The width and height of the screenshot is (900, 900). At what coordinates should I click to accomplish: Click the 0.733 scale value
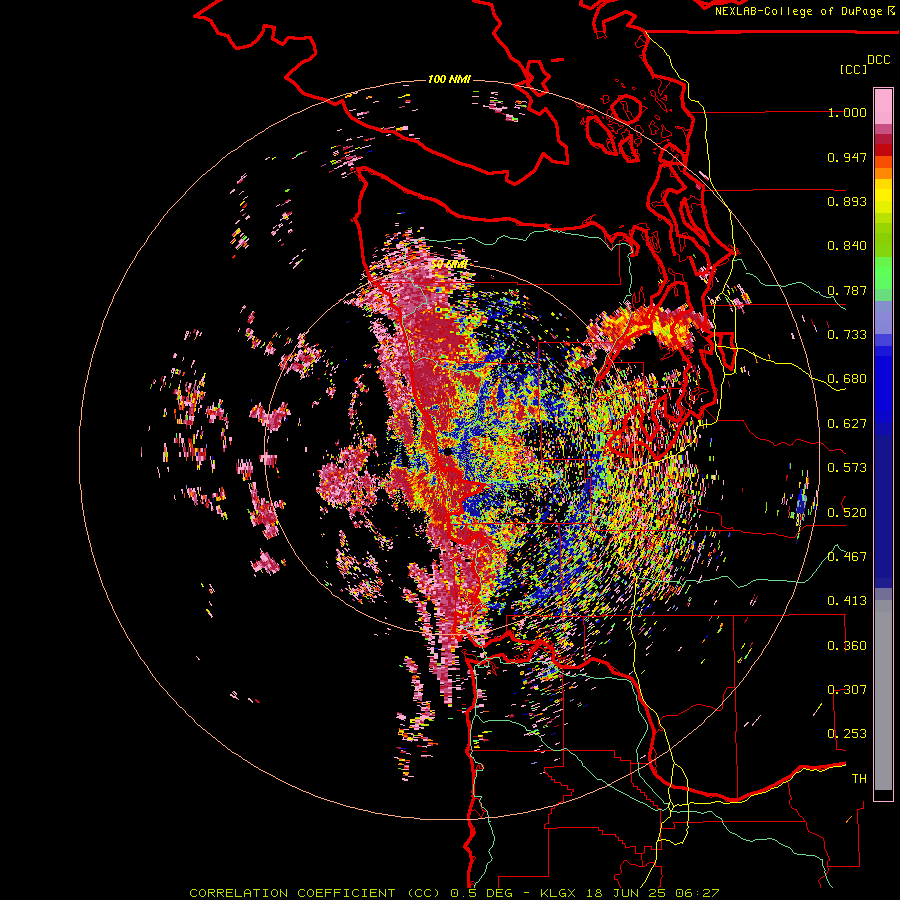point(847,335)
